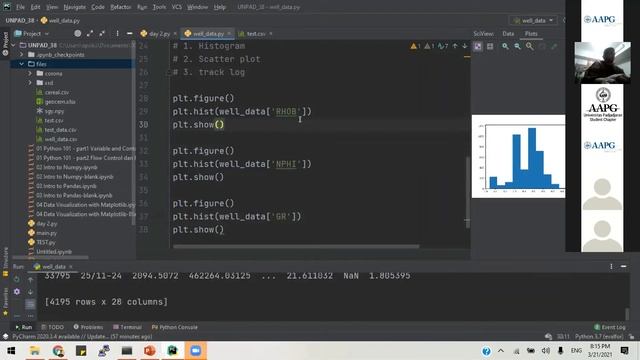
Task: Hide the Project tool window
Action: [129, 33]
